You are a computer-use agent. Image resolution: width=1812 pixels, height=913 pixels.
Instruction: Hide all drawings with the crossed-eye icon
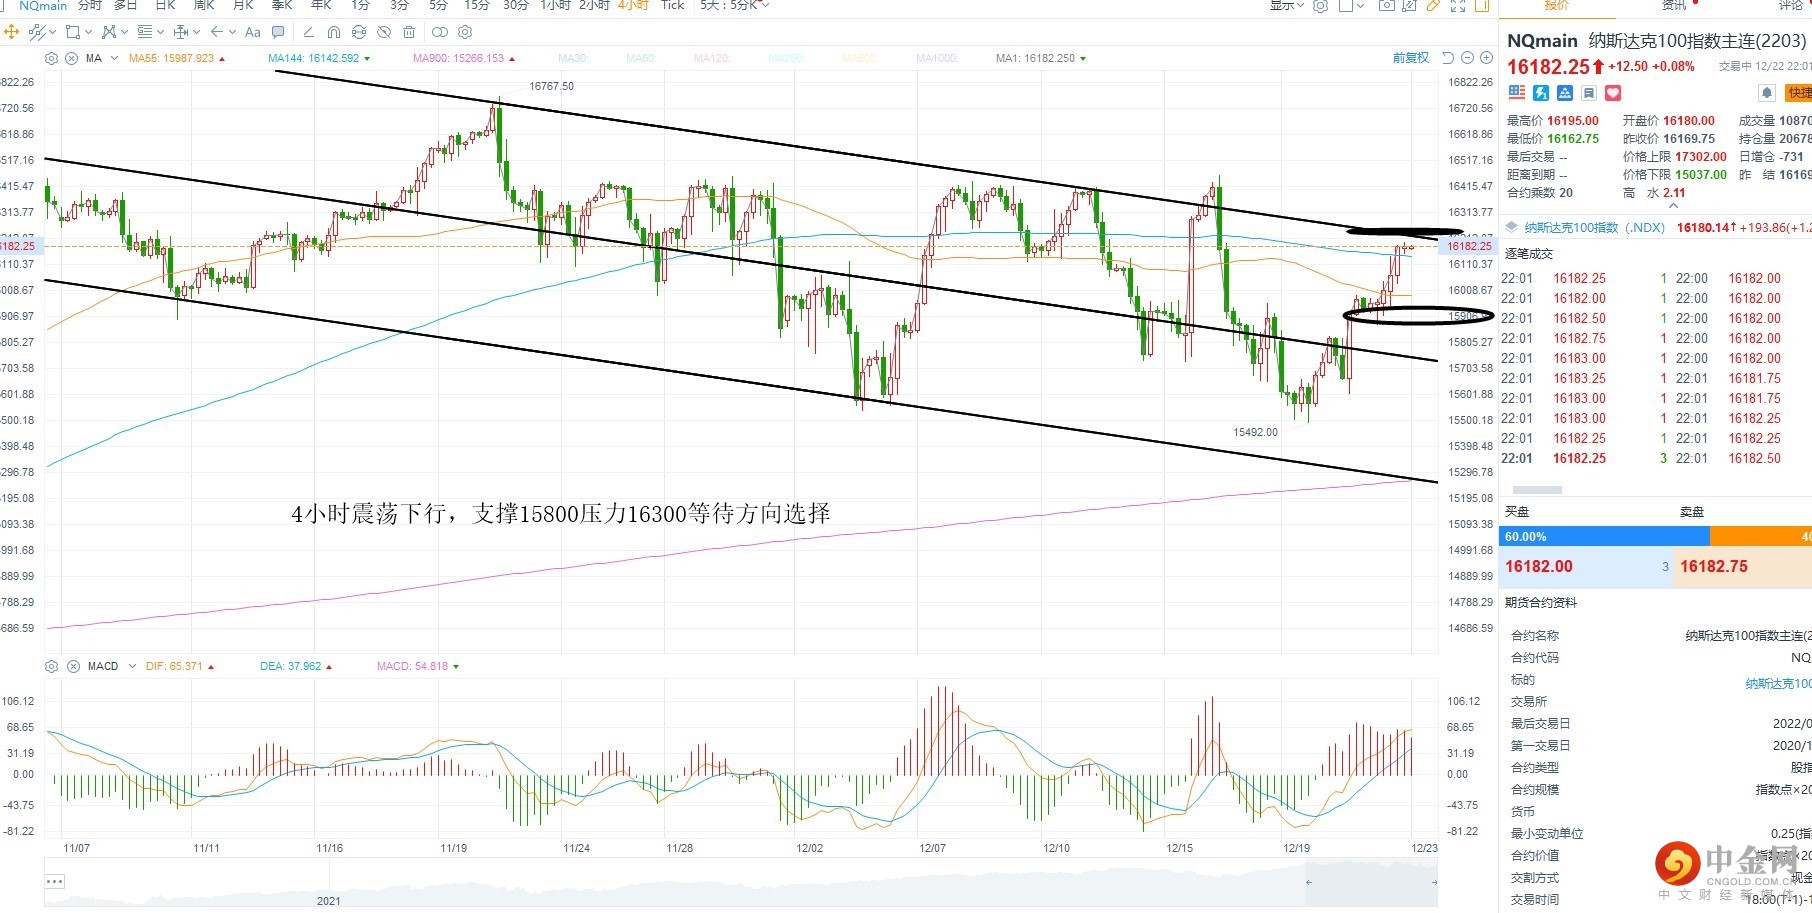click(x=384, y=32)
